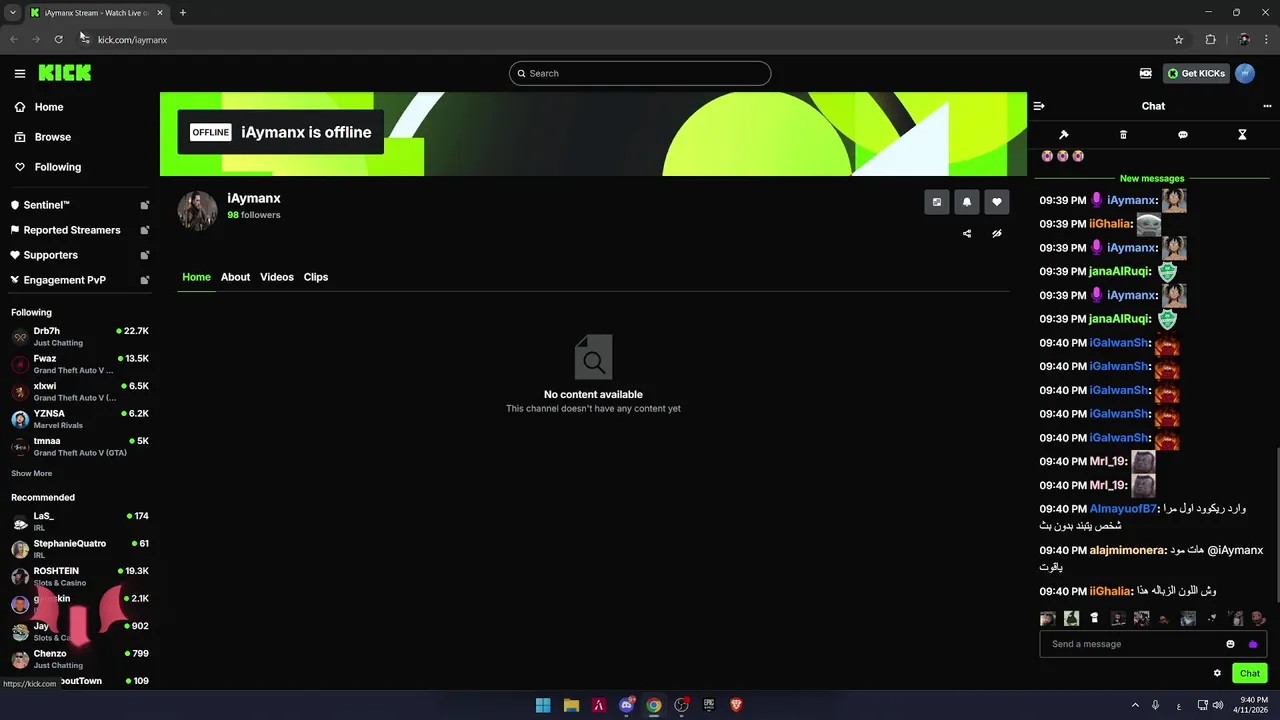The height and width of the screenshot is (720, 1280).
Task: Collapse the chat panel with arrow icon
Action: pos(1039,106)
